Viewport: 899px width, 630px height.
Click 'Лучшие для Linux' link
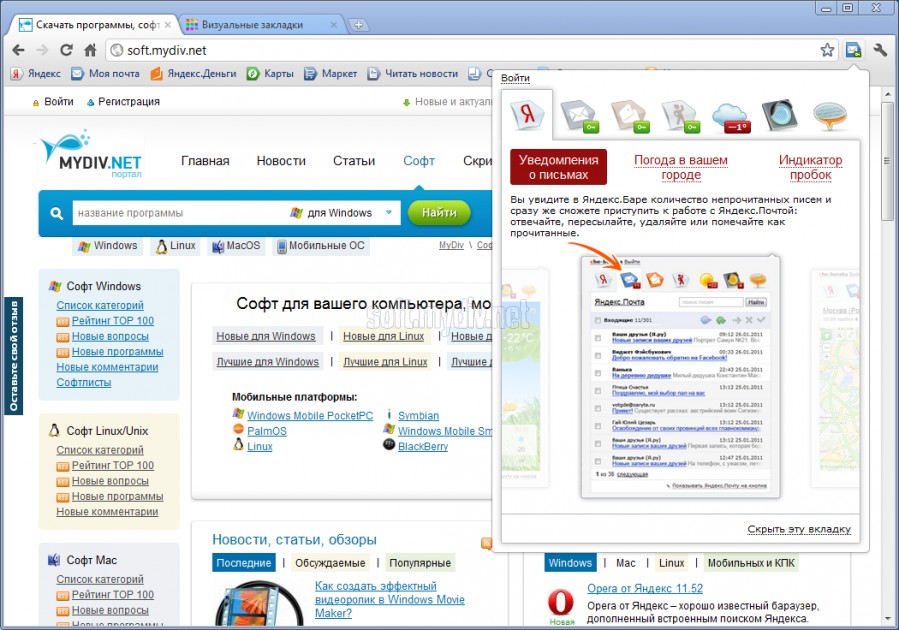coord(385,362)
